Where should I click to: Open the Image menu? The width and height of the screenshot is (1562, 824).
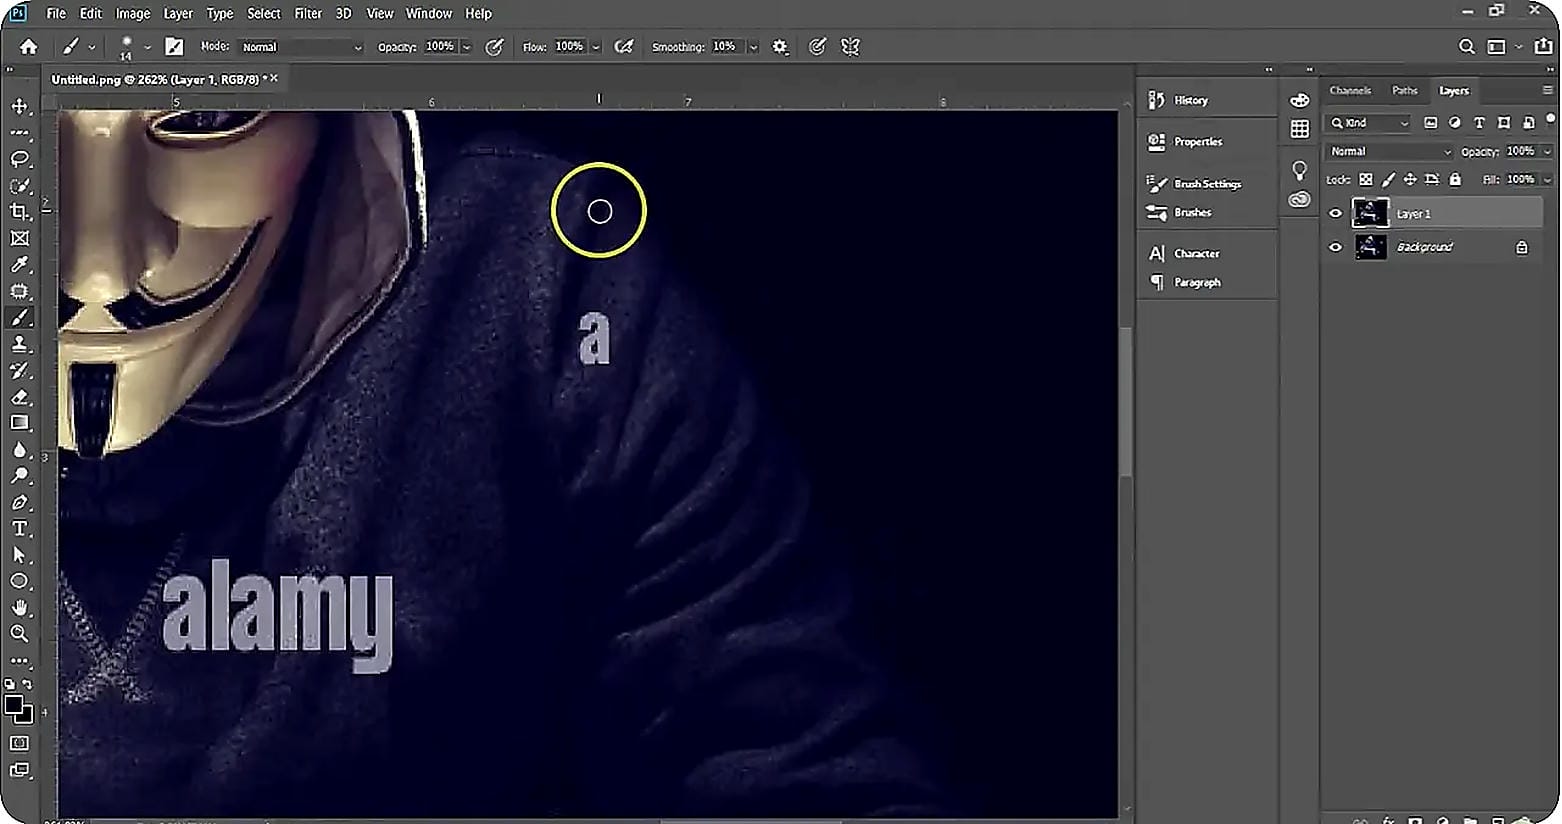coord(132,13)
